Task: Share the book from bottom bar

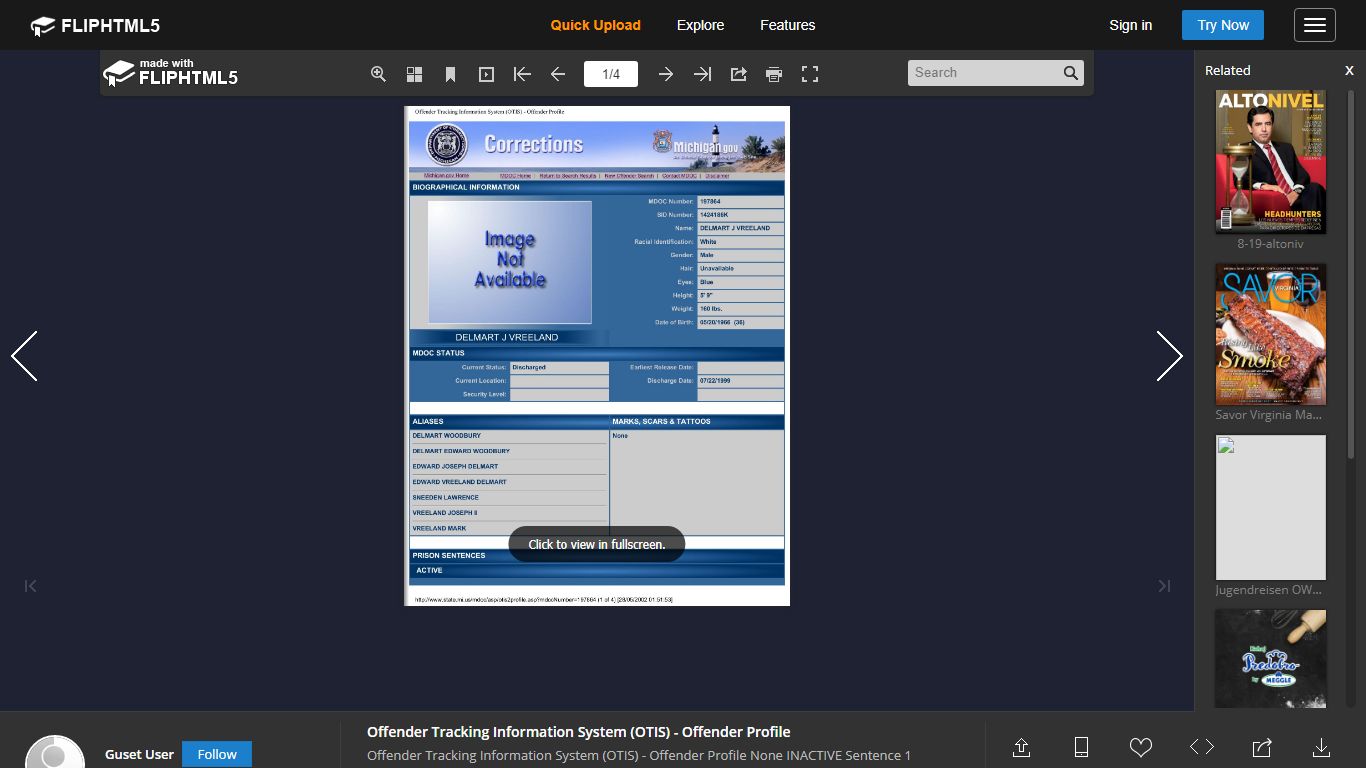Action: (1262, 747)
